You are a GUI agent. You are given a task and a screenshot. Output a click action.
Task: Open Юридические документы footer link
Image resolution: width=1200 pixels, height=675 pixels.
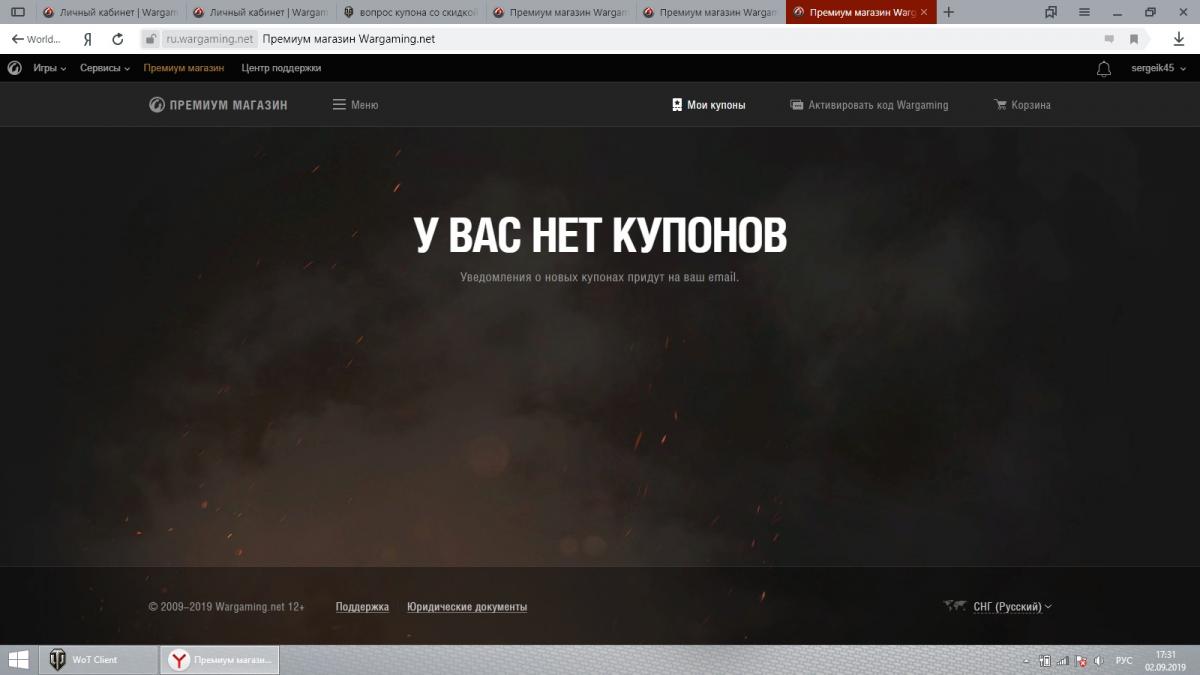[x=467, y=607]
